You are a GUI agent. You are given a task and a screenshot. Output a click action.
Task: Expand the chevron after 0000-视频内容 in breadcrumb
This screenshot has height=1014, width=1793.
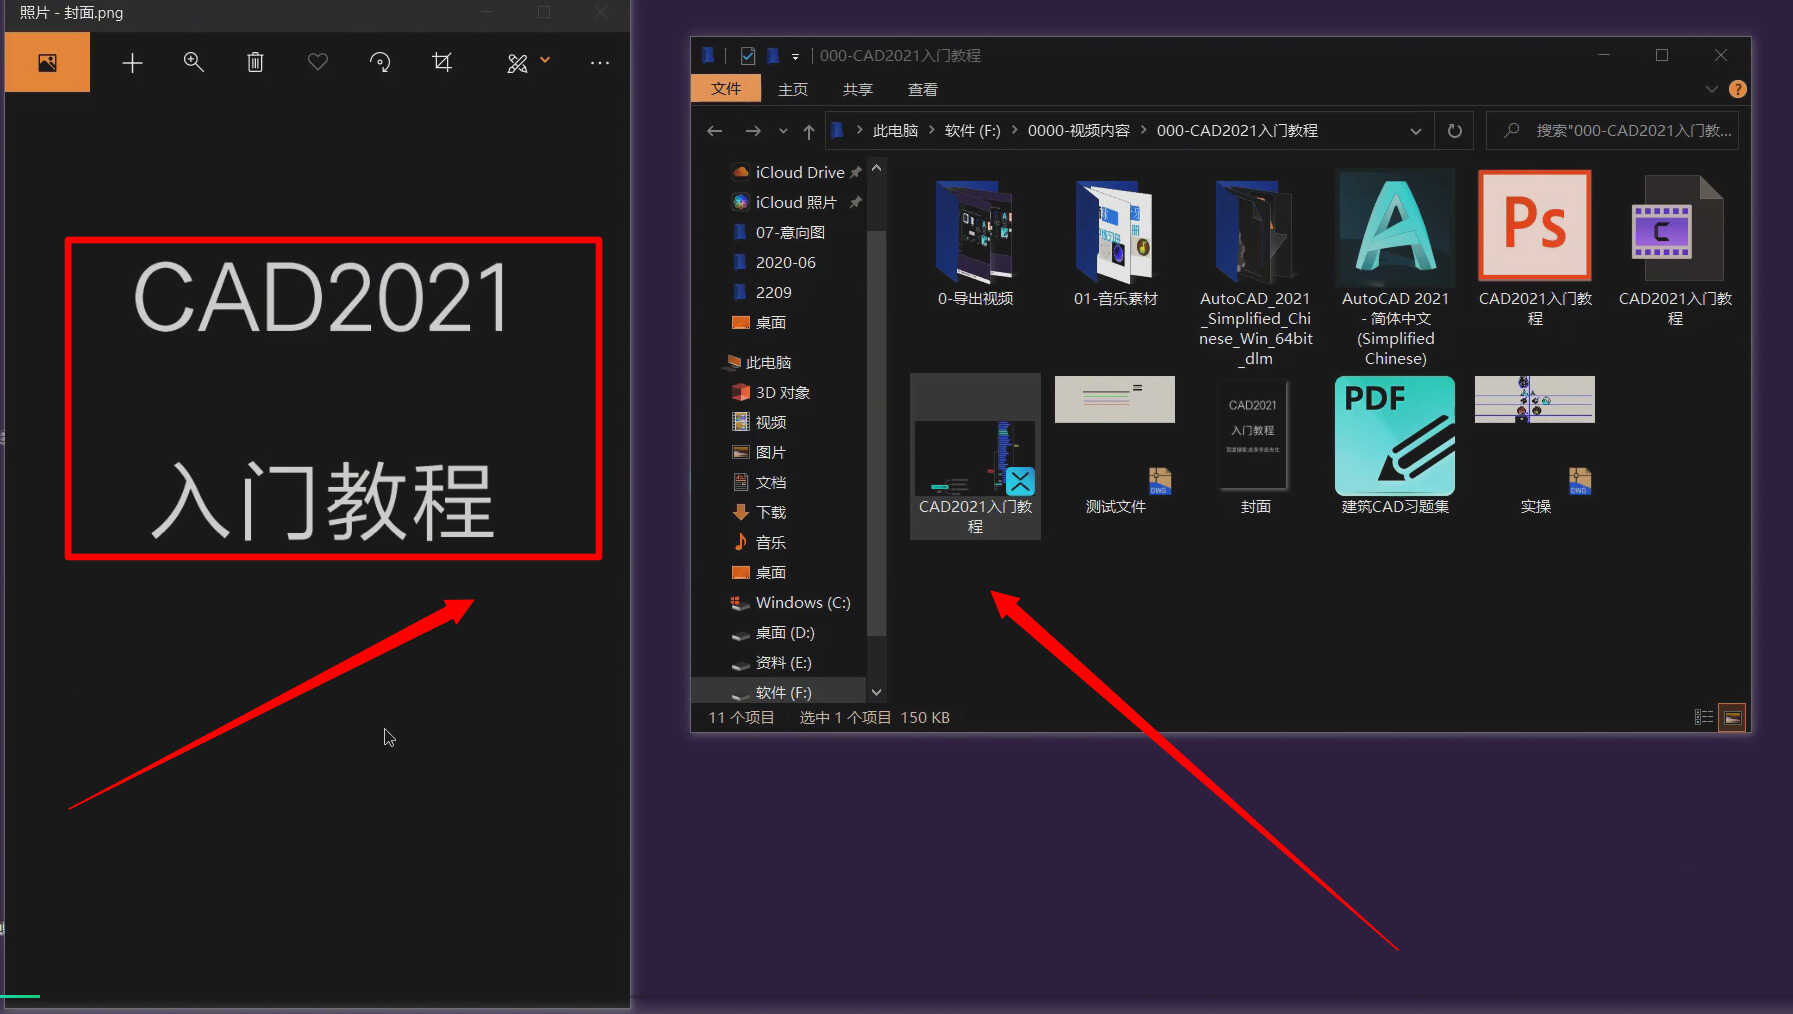[1143, 130]
